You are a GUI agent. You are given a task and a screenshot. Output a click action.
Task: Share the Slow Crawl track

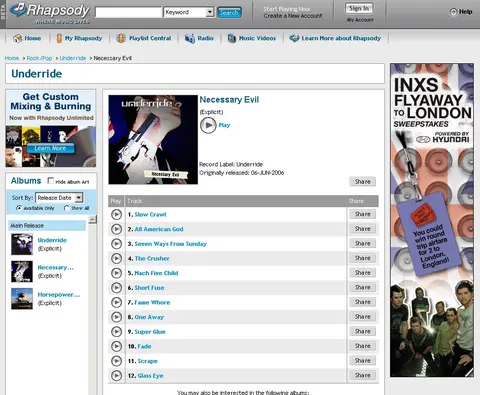pyautogui.click(x=363, y=214)
